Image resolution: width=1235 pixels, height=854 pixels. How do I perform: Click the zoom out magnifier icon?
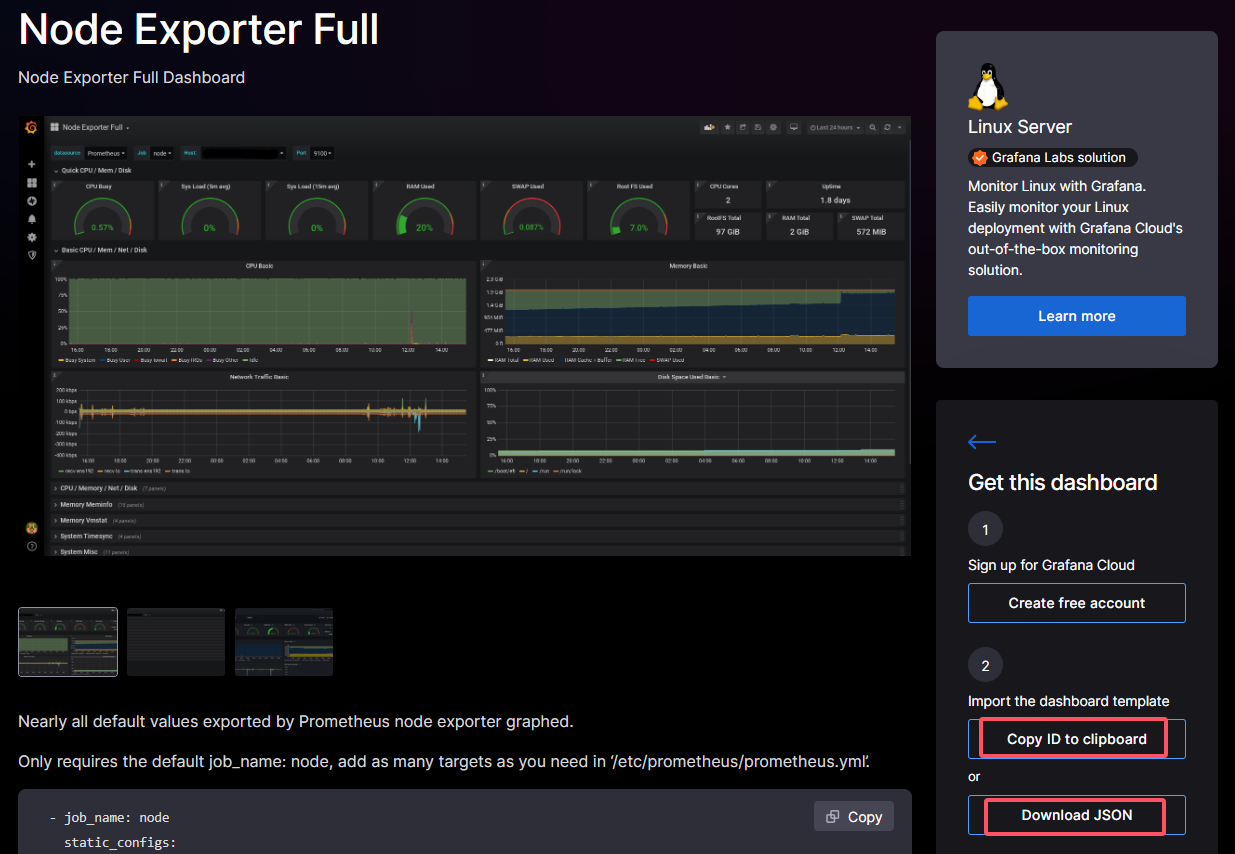[x=873, y=128]
